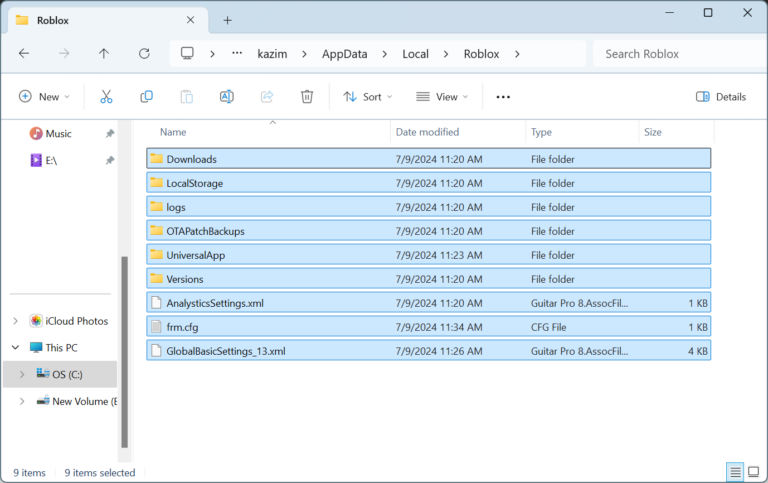Click the navigation pane scrollbar

point(124,351)
